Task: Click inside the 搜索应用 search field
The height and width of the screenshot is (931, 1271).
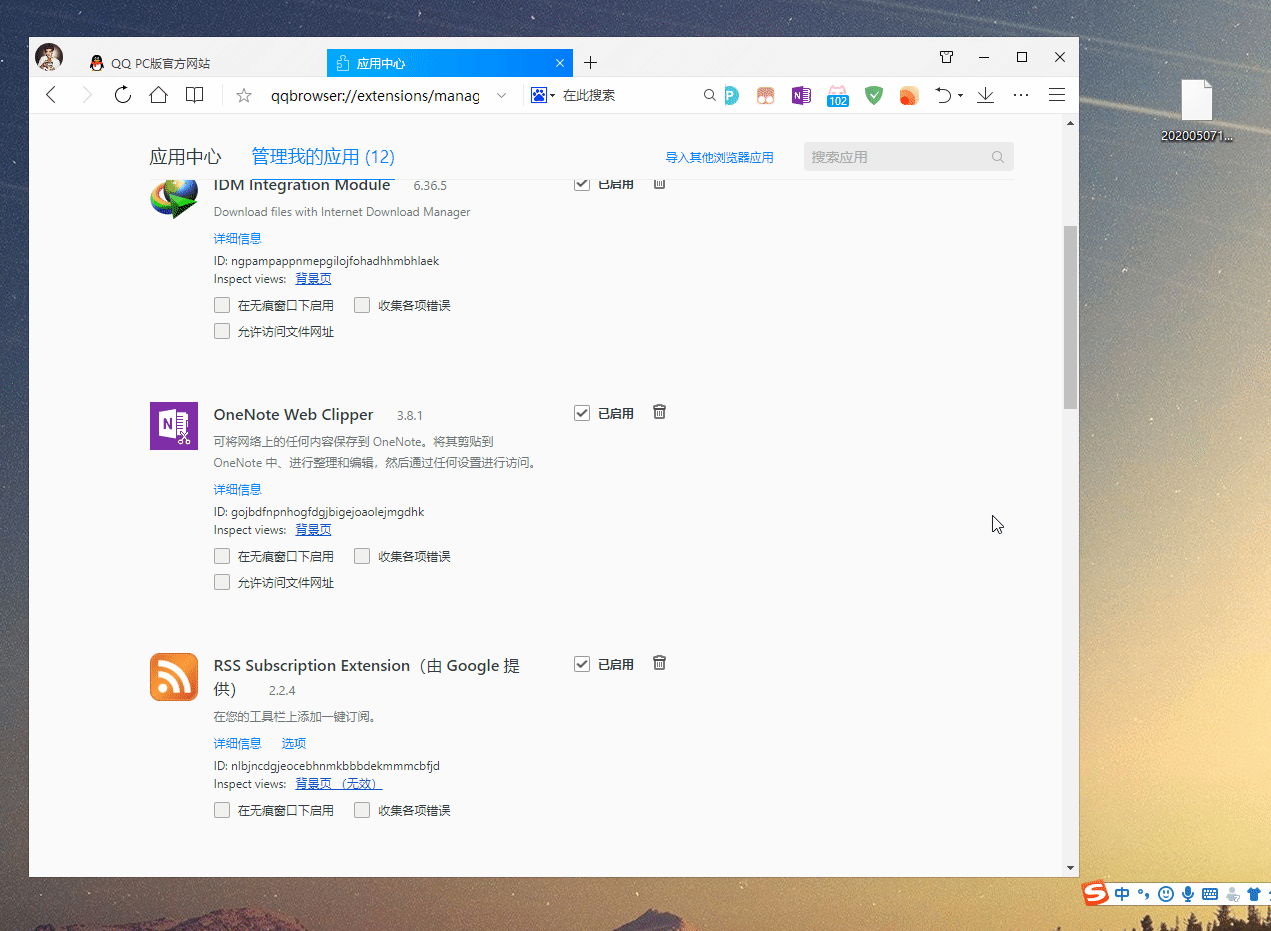Action: pos(900,156)
